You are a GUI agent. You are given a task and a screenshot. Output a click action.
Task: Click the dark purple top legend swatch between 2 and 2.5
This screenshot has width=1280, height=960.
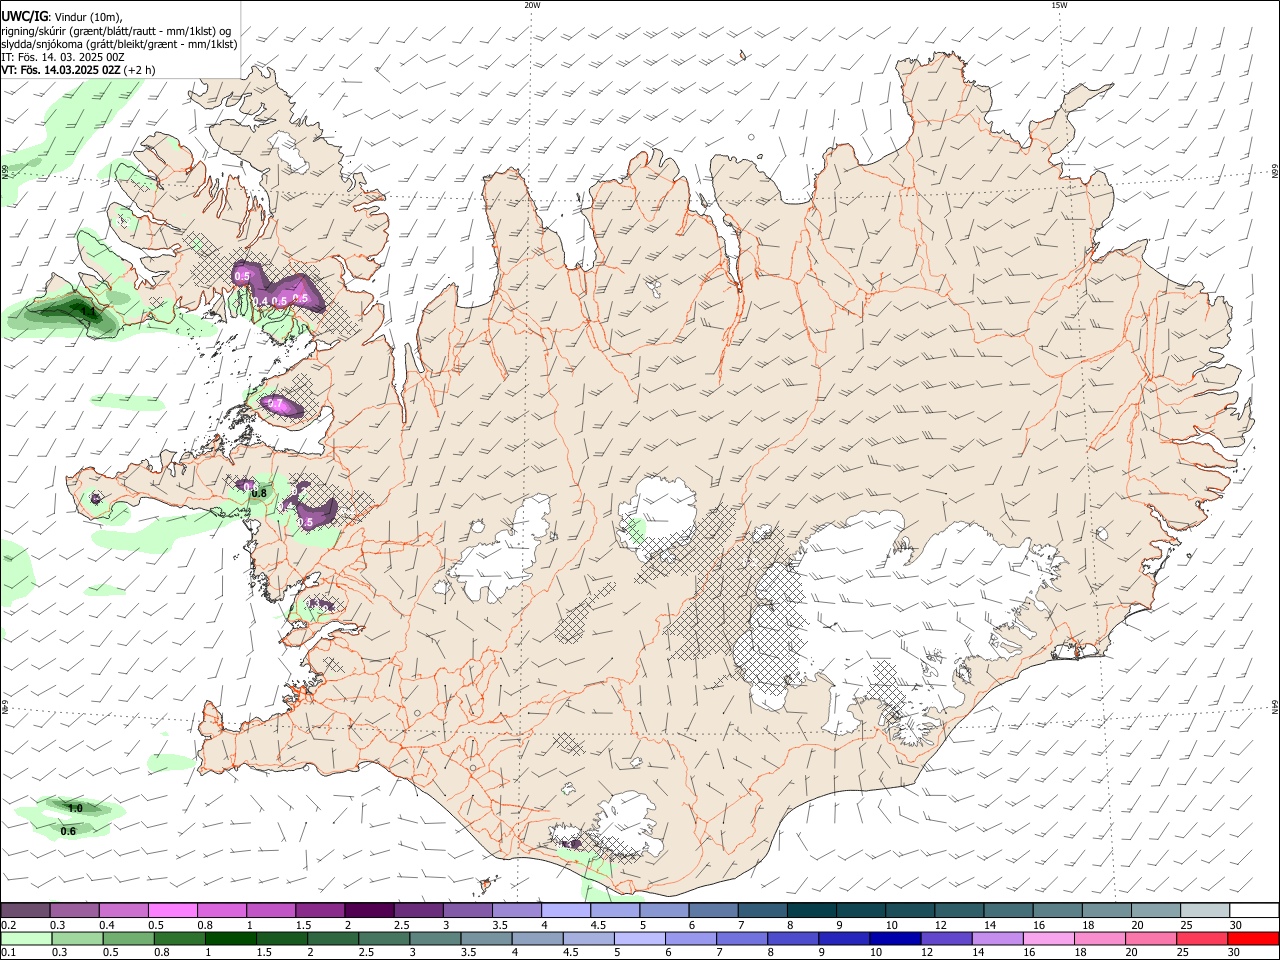368,910
